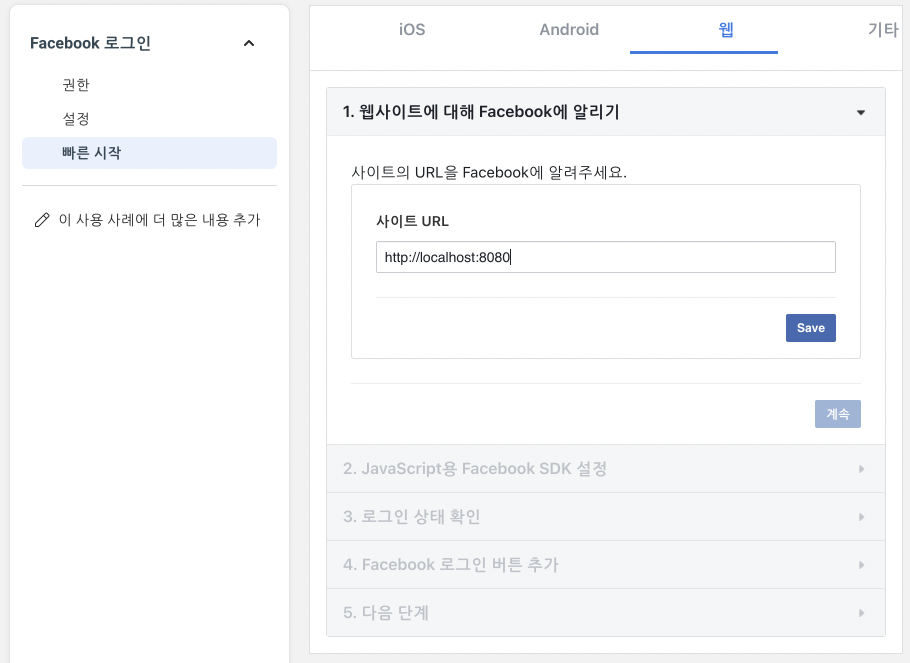Switch to the Android tab
The height and width of the screenshot is (663, 910).
569,30
